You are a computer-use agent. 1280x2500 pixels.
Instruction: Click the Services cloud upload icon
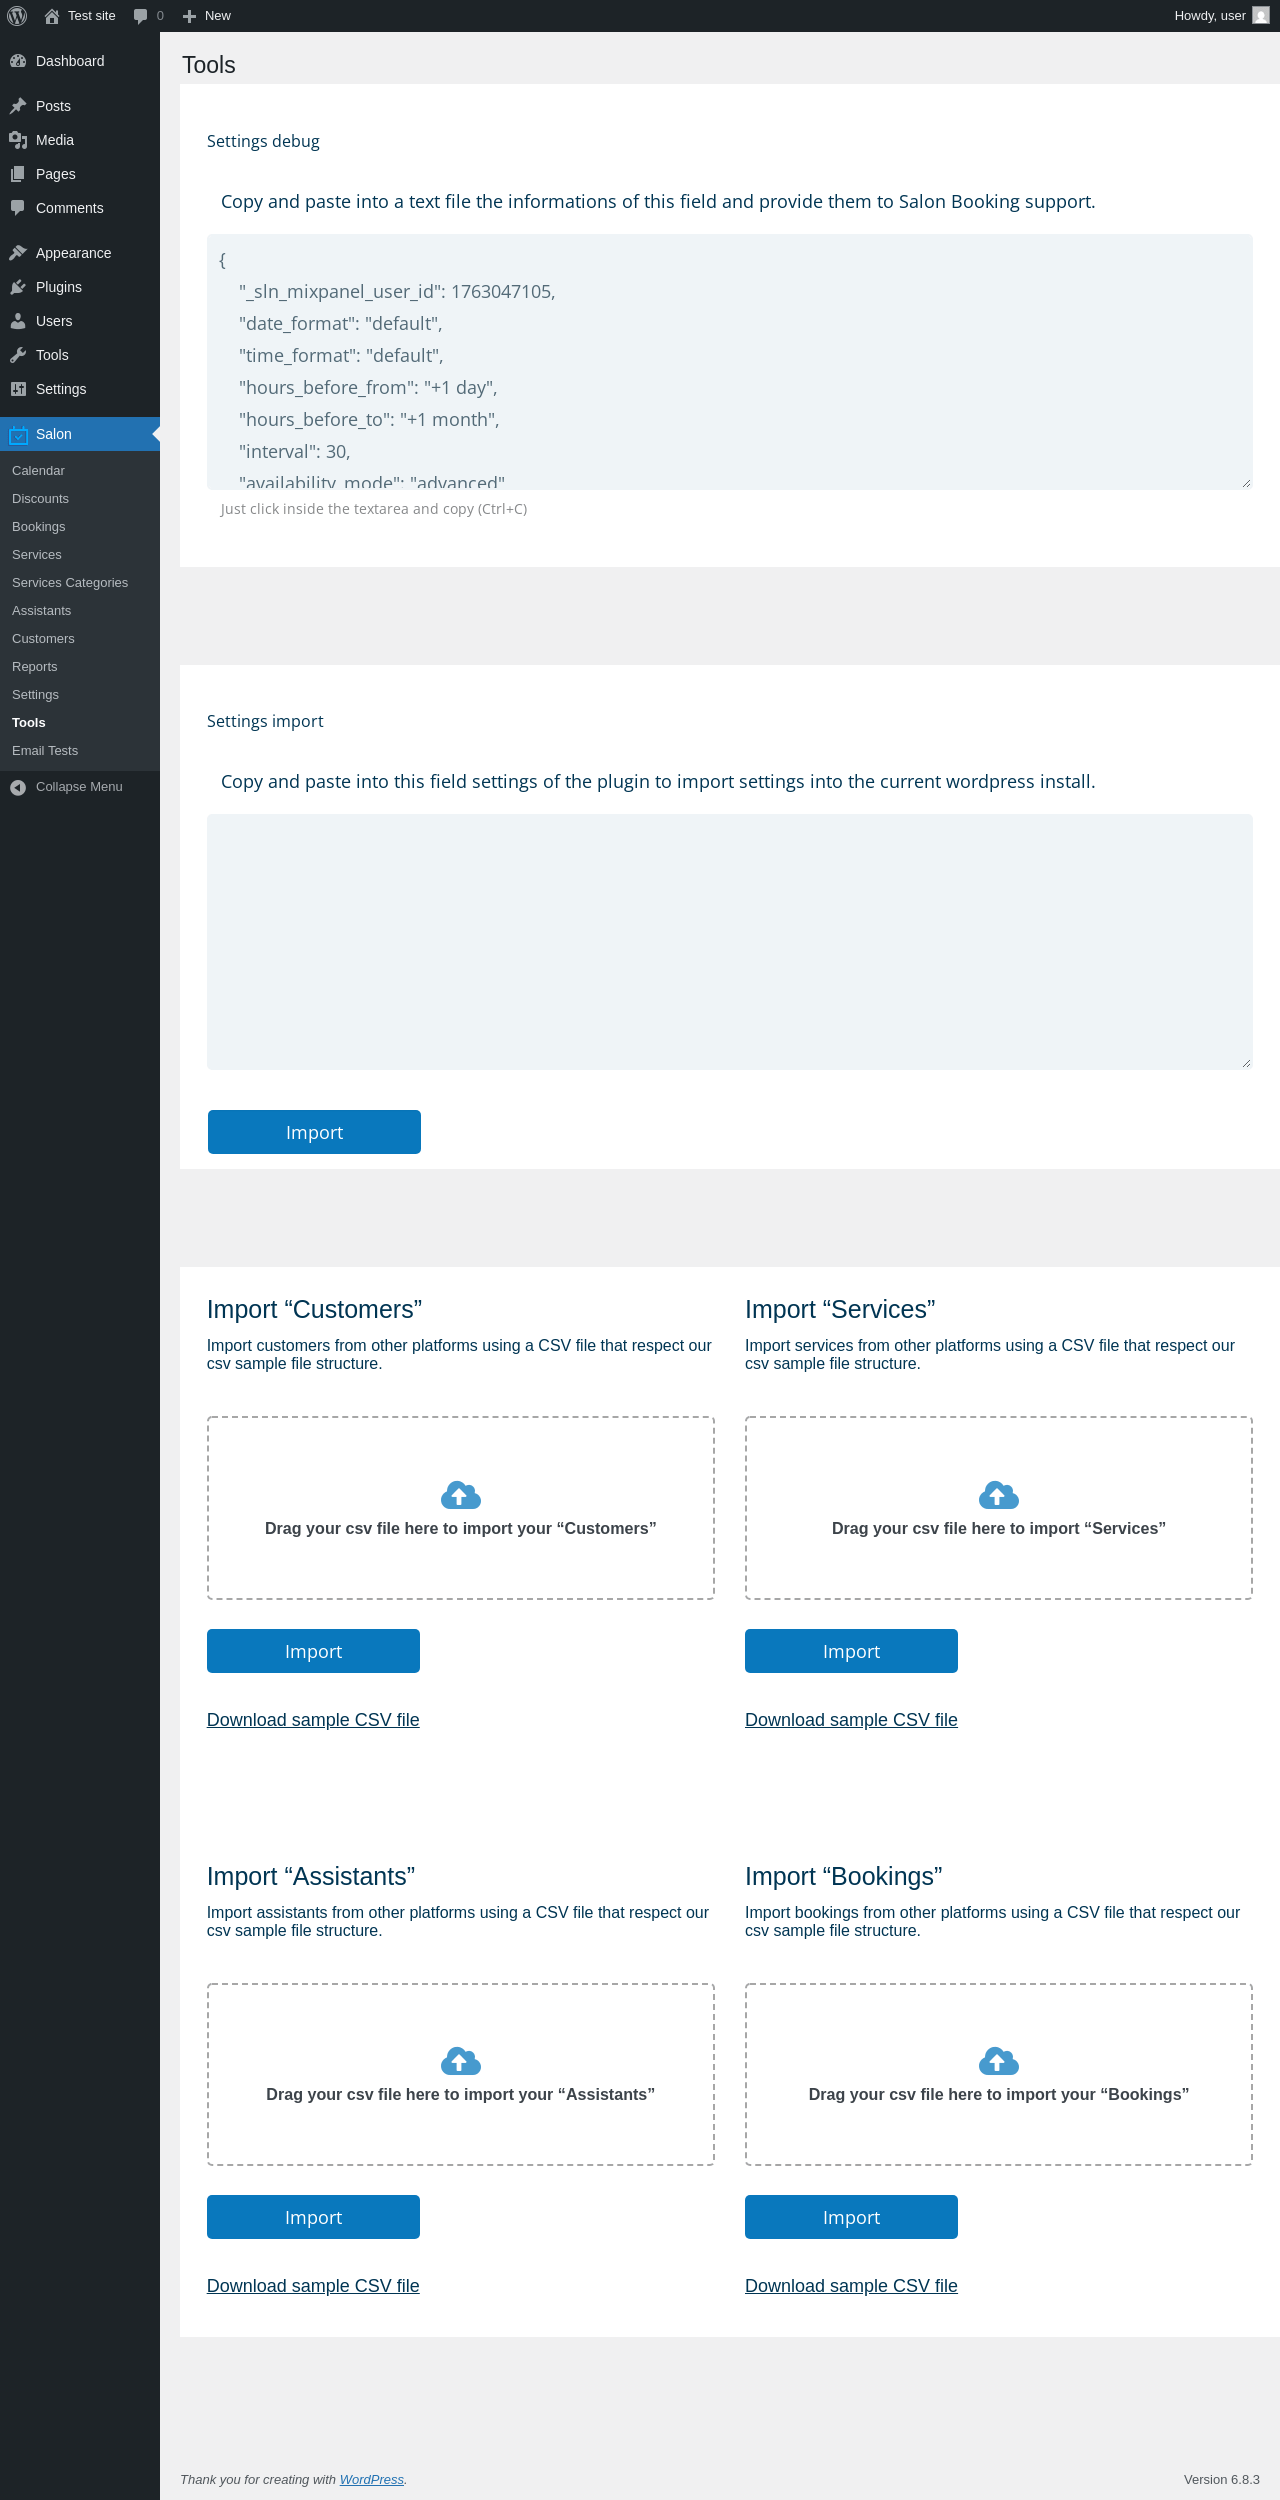[x=999, y=1495]
